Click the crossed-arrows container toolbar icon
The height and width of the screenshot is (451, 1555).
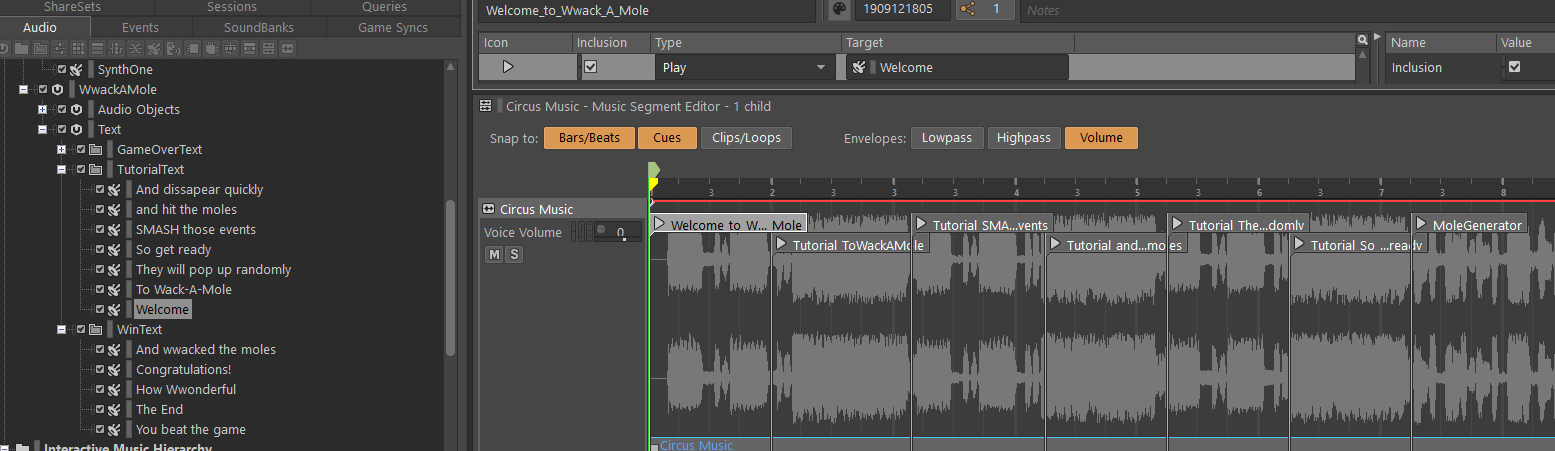click(x=135, y=48)
